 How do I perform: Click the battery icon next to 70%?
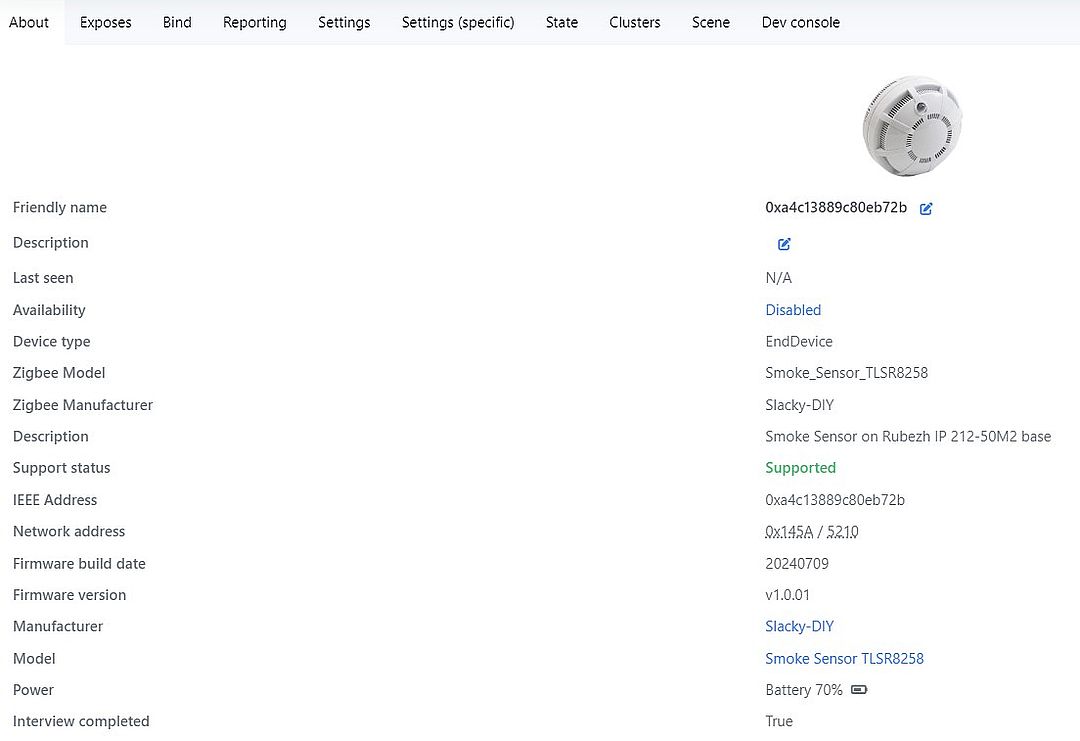(859, 689)
